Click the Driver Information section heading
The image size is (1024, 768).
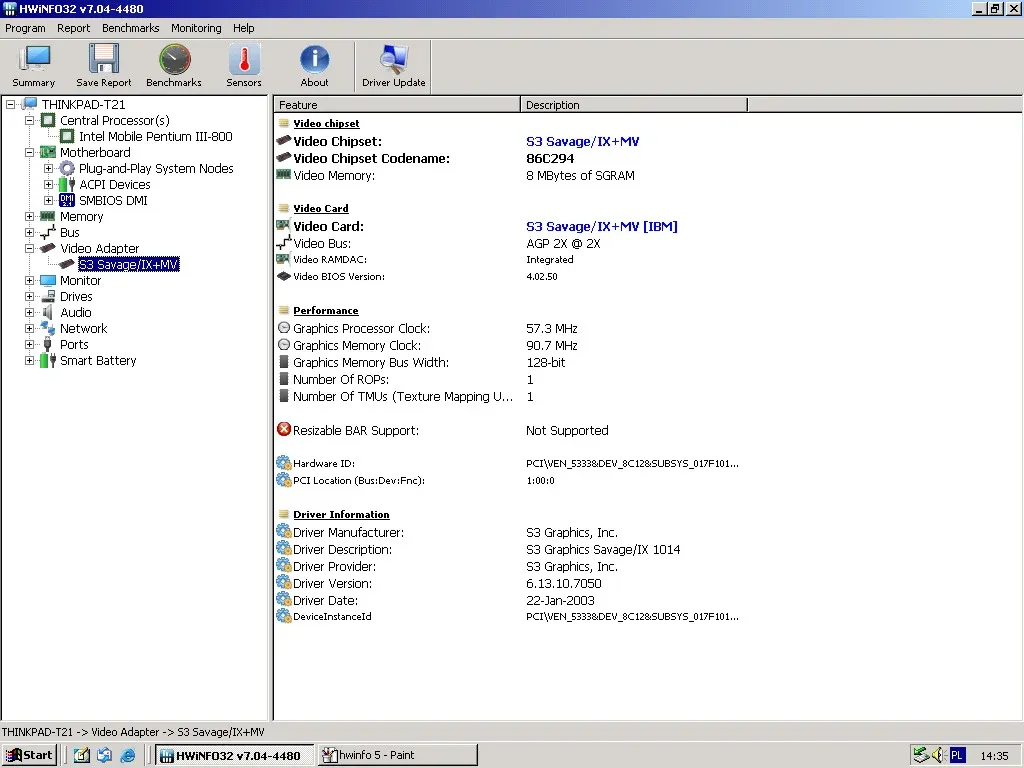pyautogui.click(x=341, y=514)
